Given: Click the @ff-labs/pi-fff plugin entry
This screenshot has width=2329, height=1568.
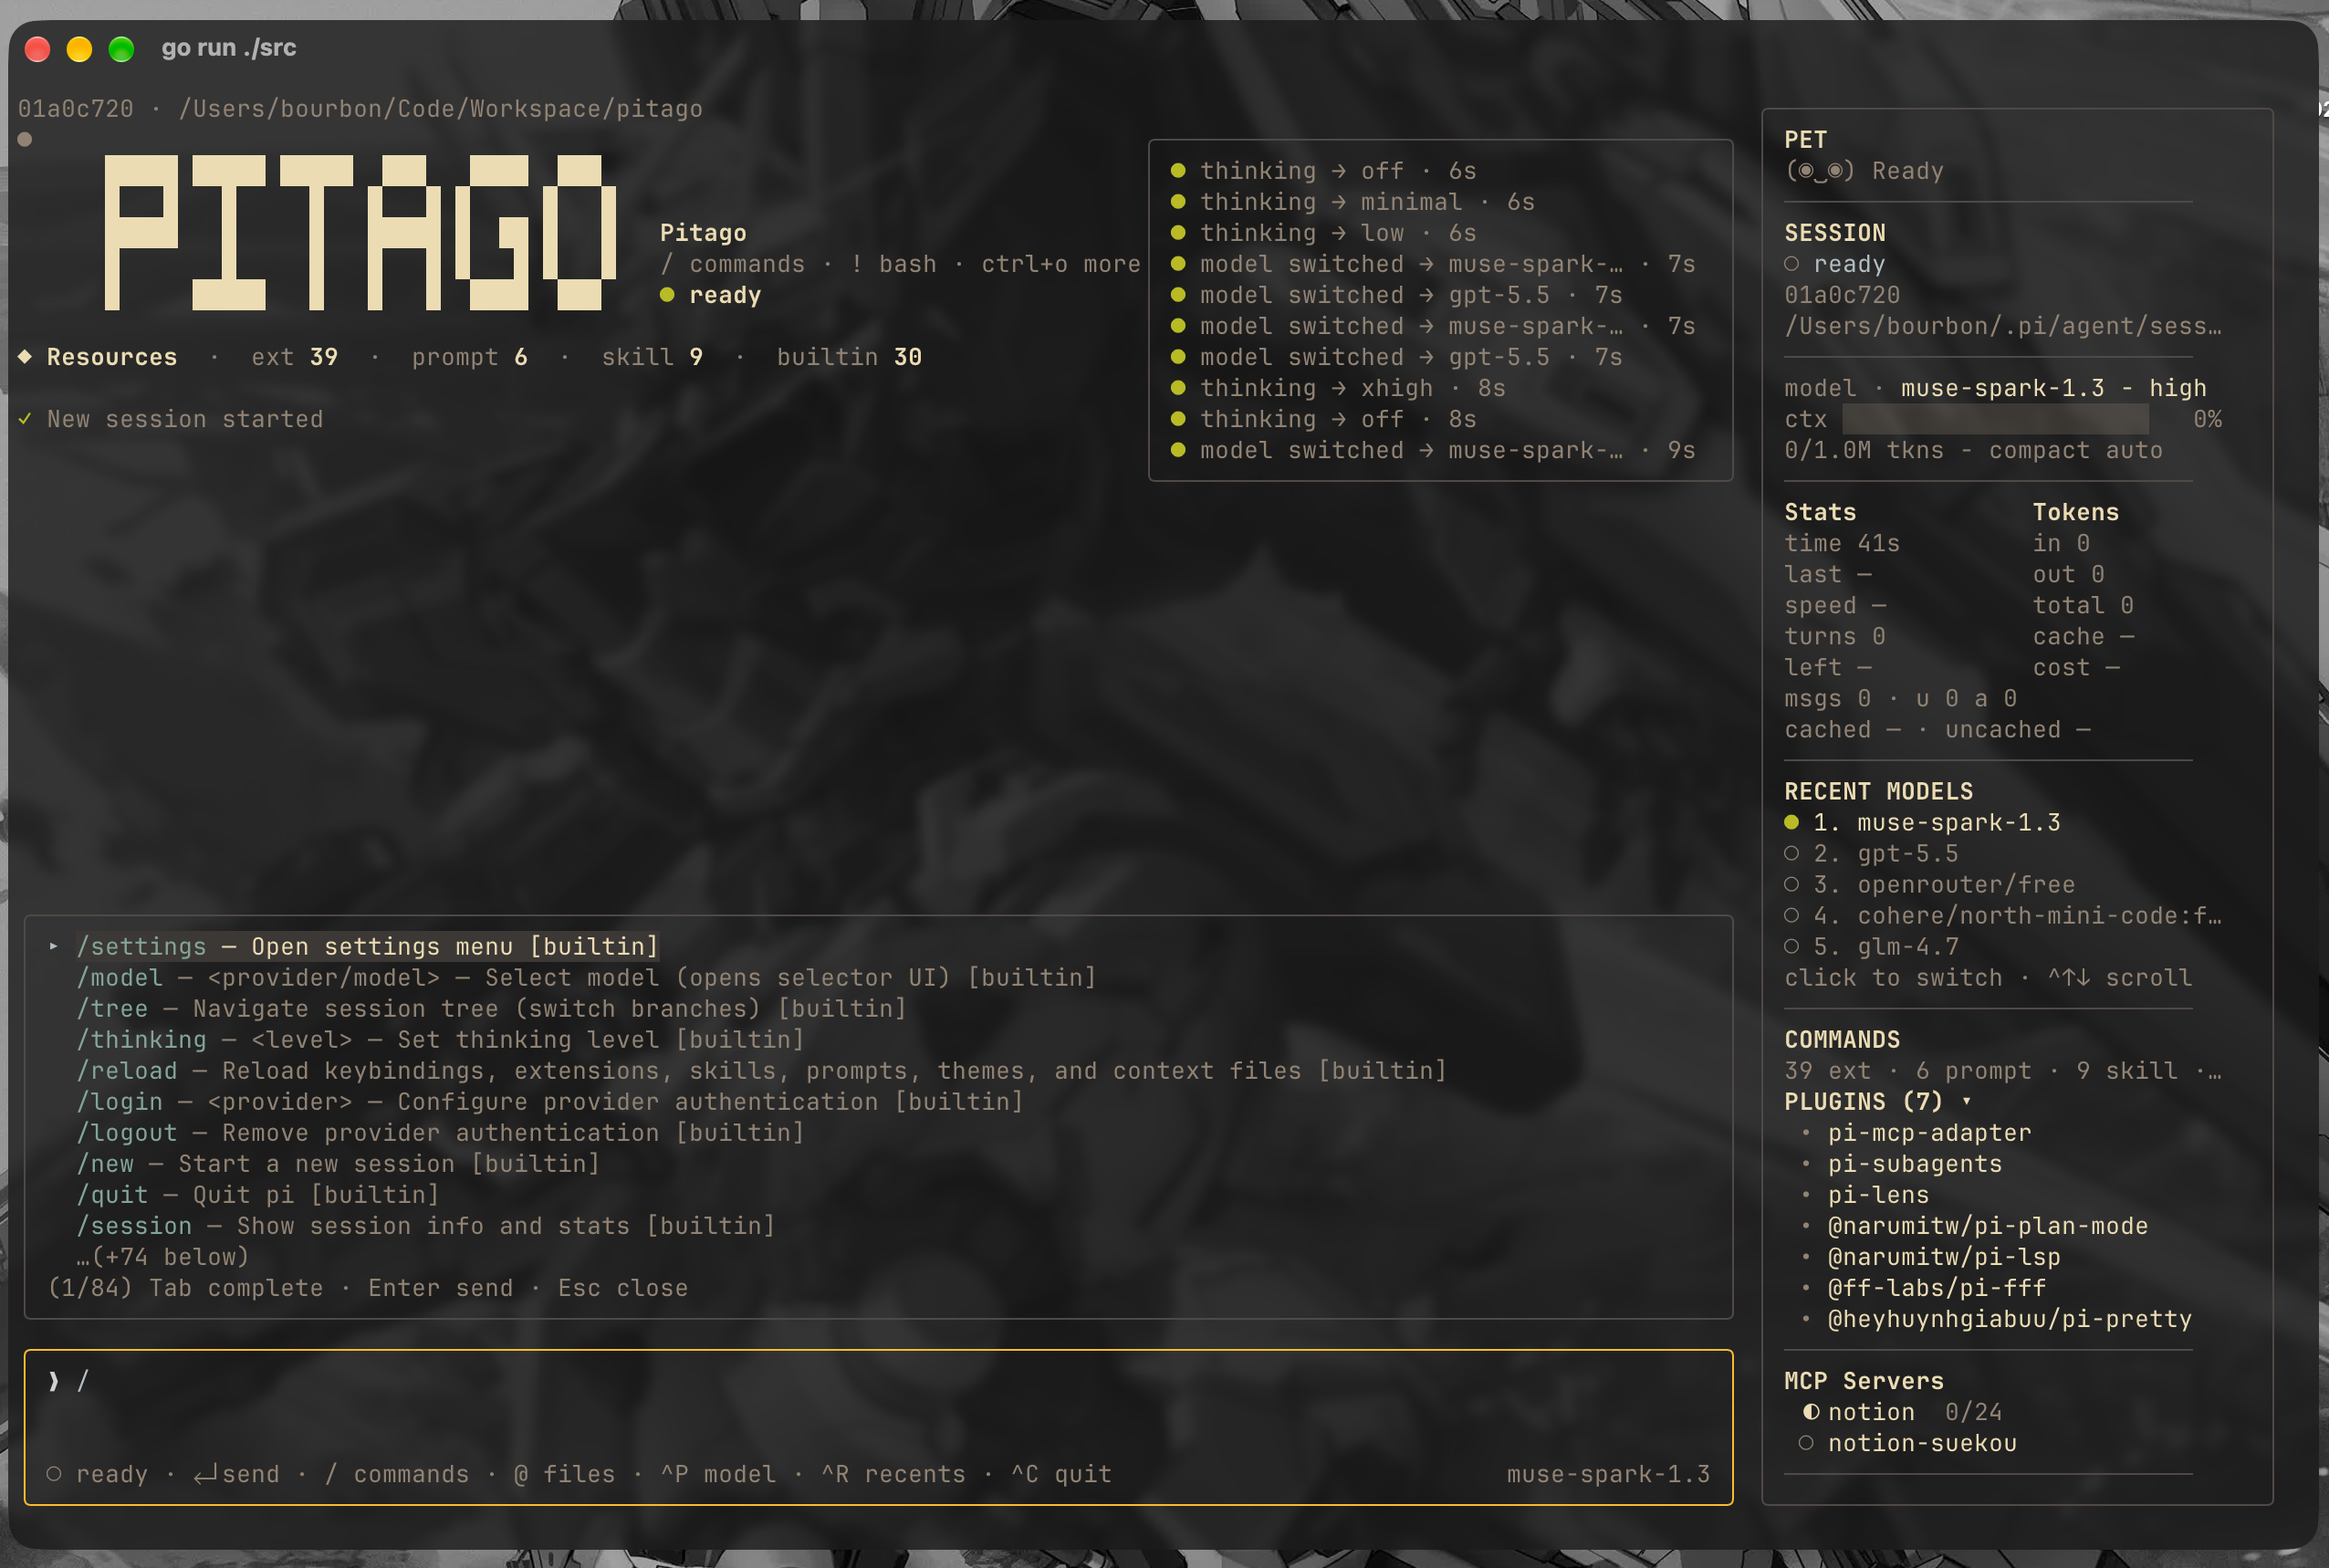Looking at the screenshot, I should (x=1937, y=1287).
